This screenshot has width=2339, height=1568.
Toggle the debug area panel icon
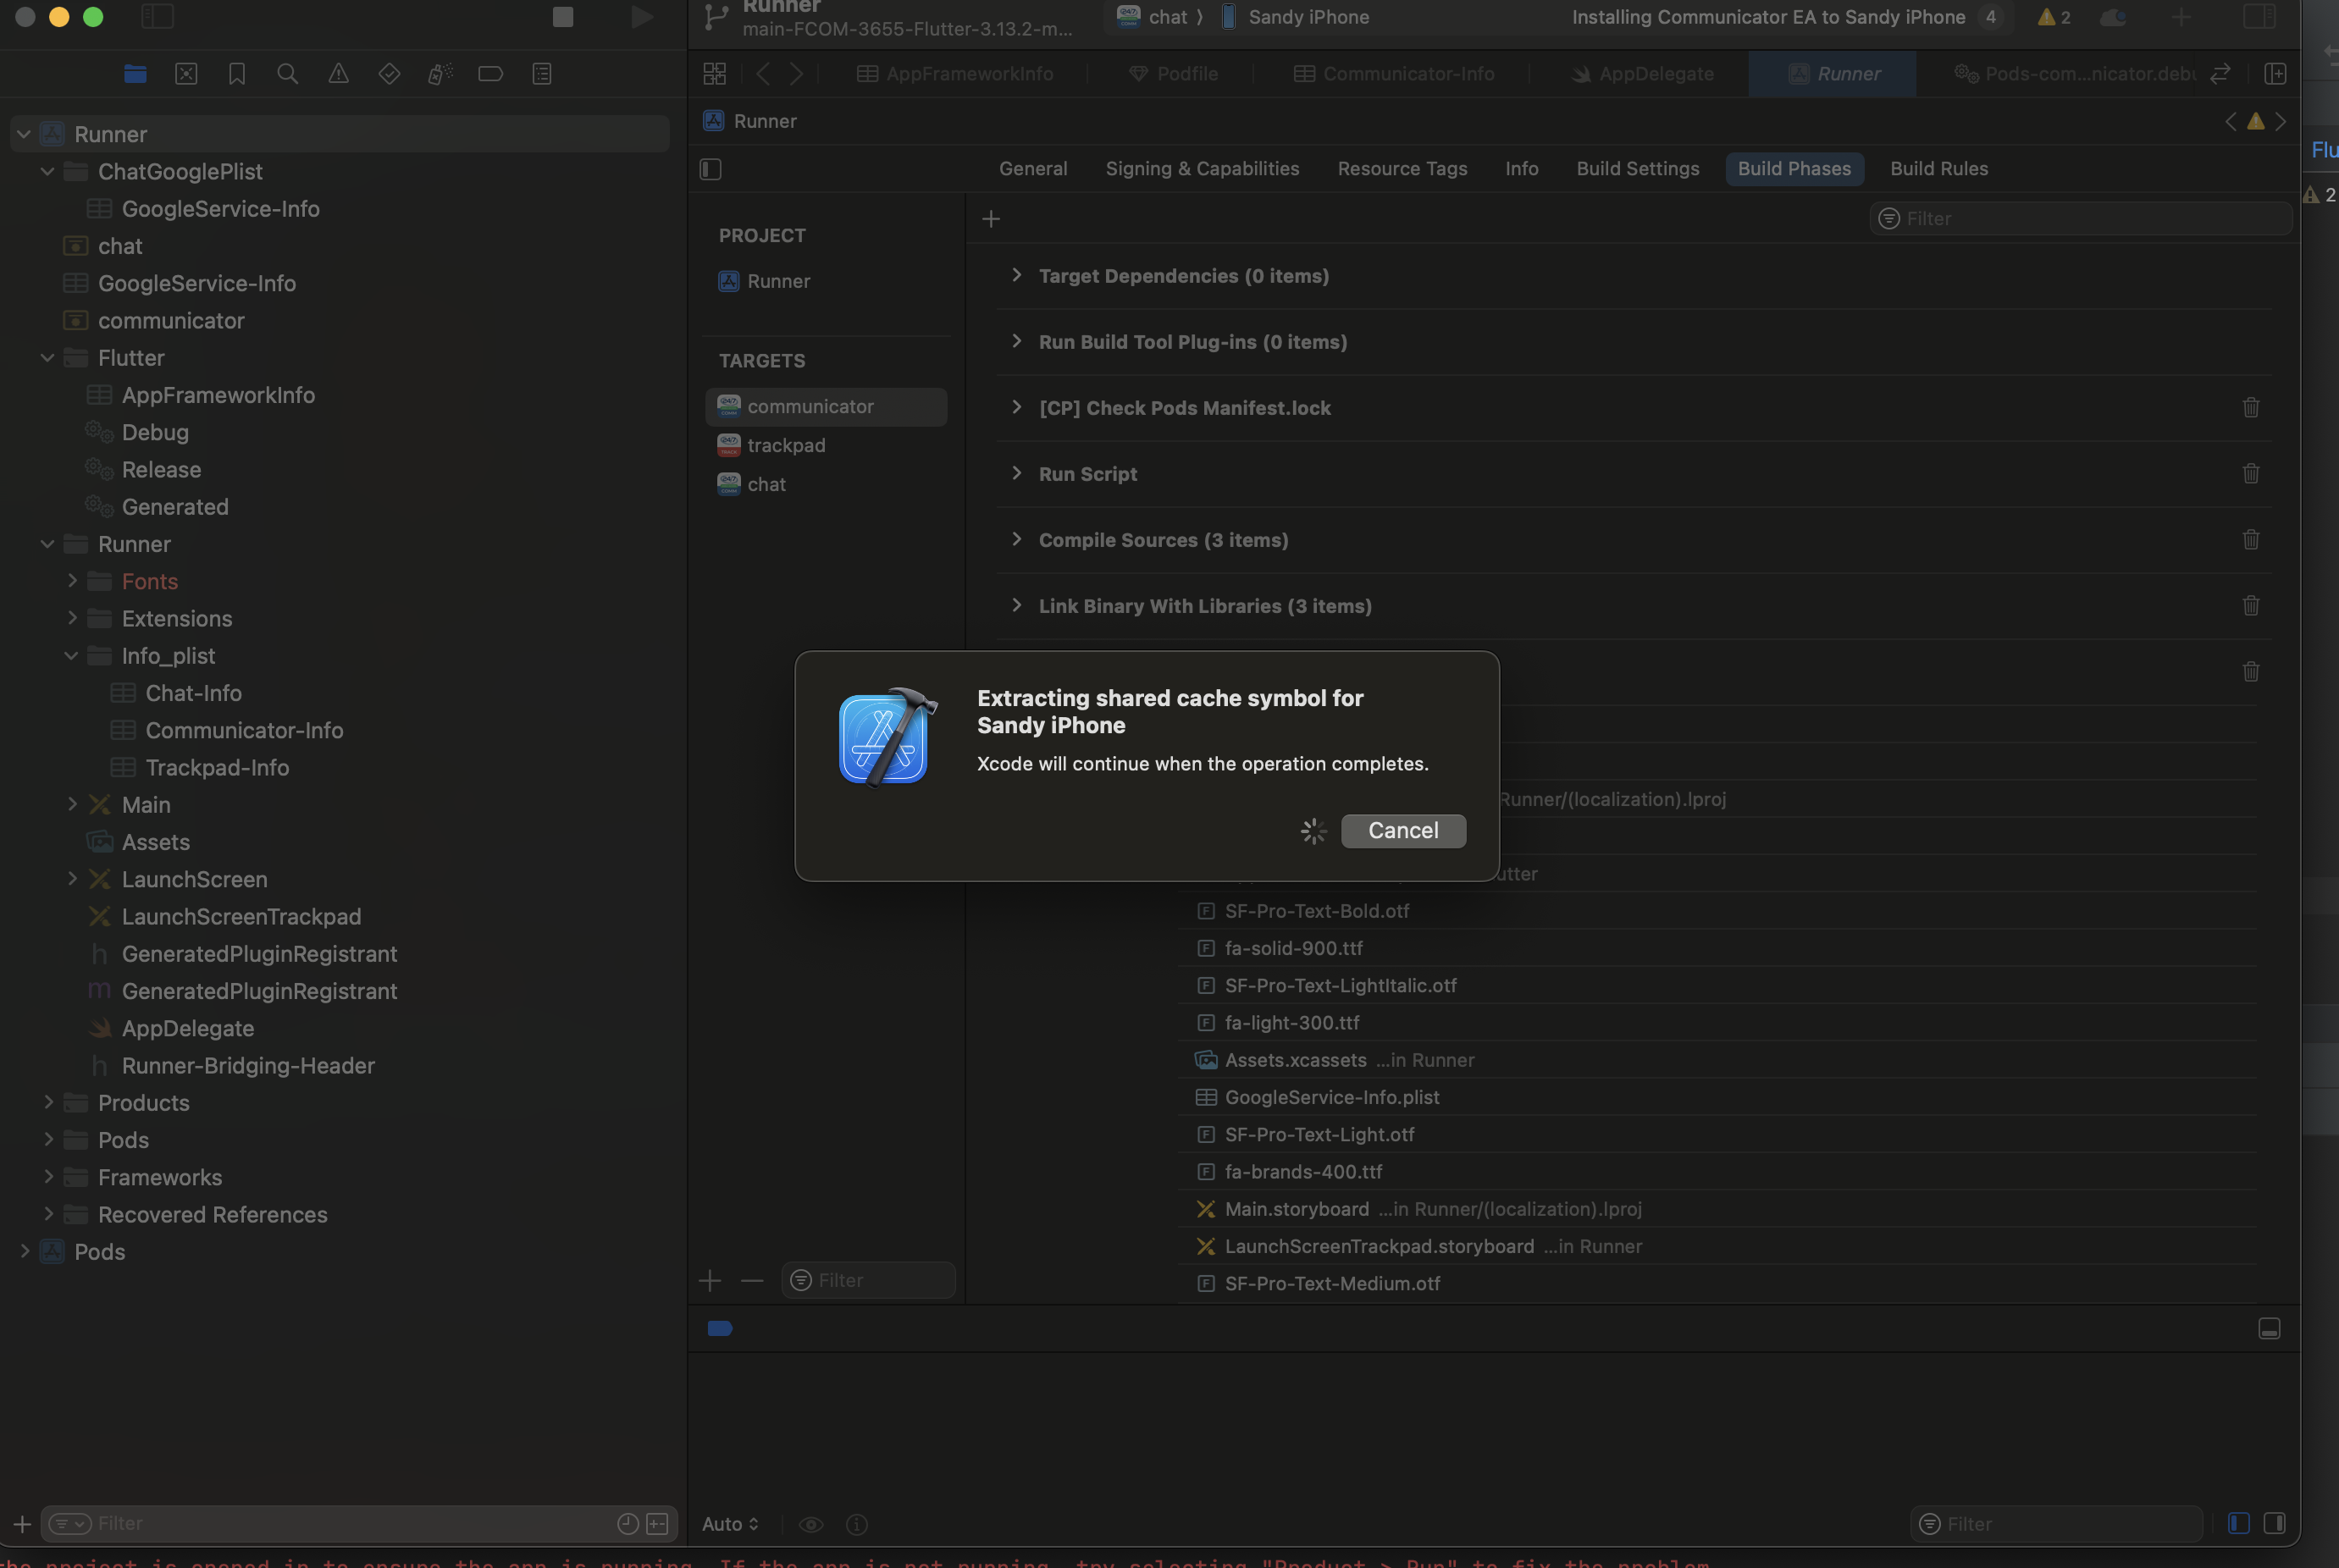click(2269, 1328)
